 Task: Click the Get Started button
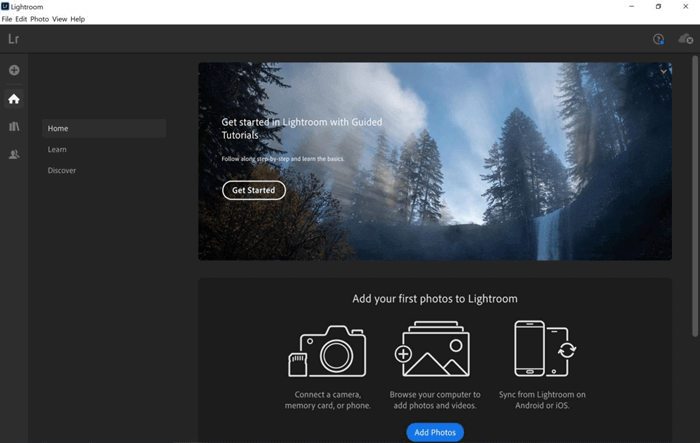coord(254,190)
